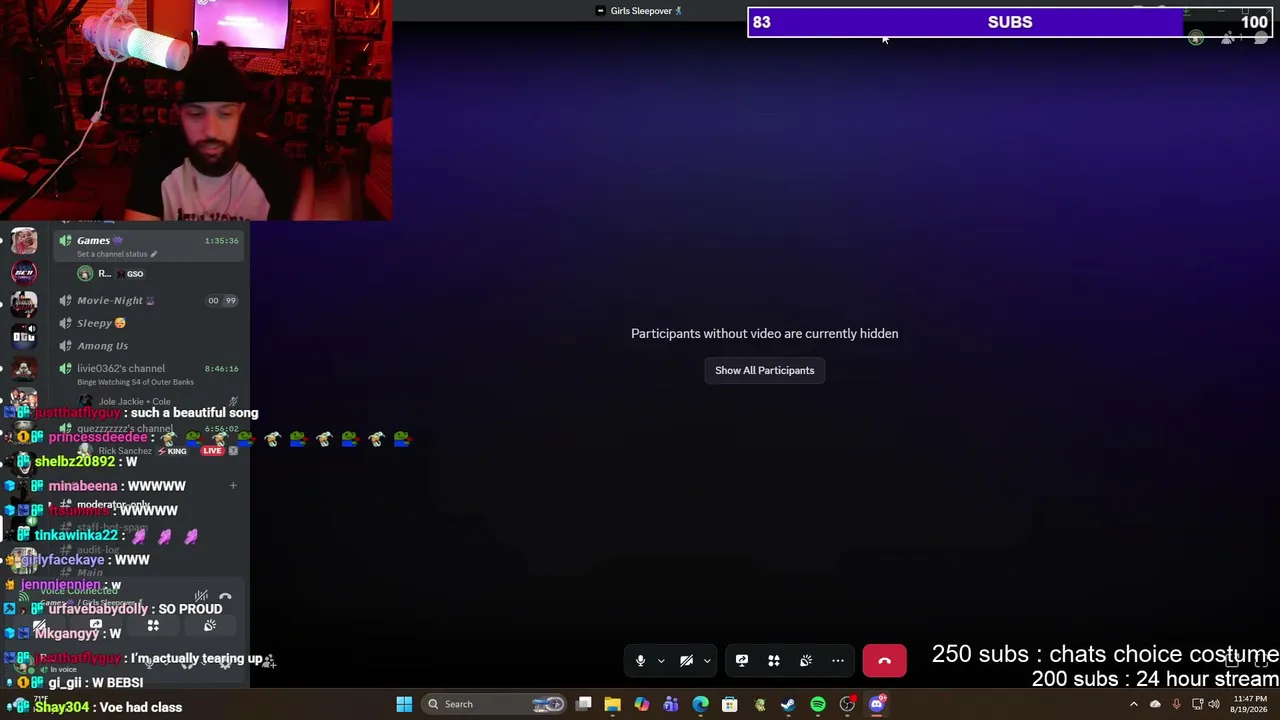The image size is (1280, 720).
Task: Click user Rick Sanchez in voice channel
Action: coord(125,451)
